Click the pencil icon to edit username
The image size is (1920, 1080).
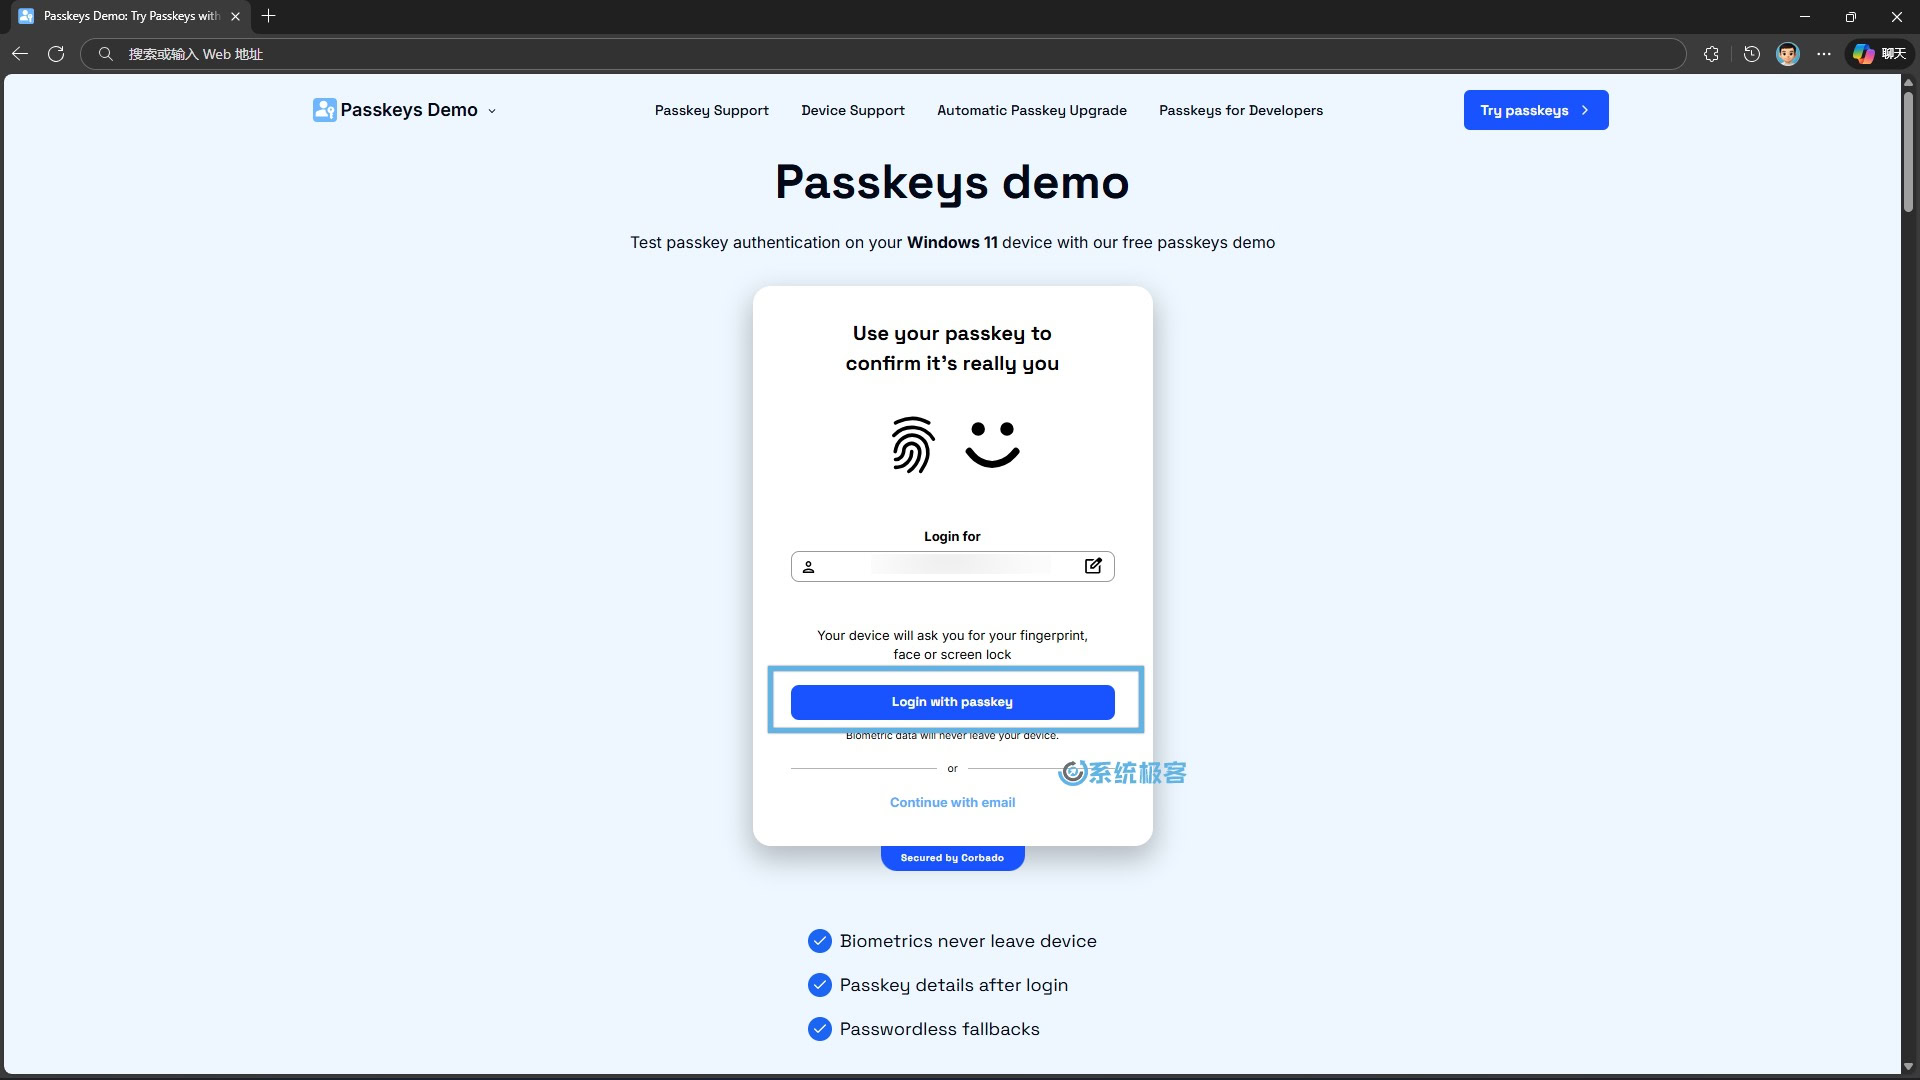[1093, 566]
